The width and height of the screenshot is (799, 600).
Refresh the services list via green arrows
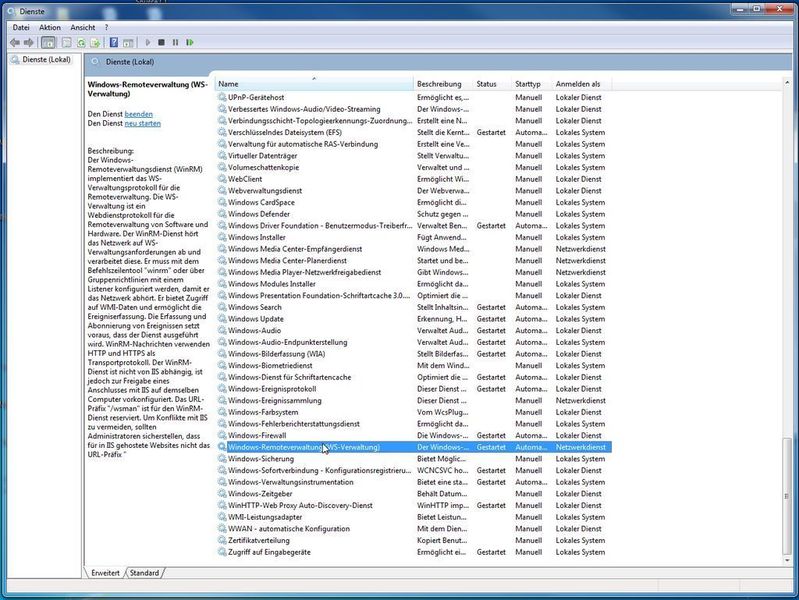tap(81, 43)
